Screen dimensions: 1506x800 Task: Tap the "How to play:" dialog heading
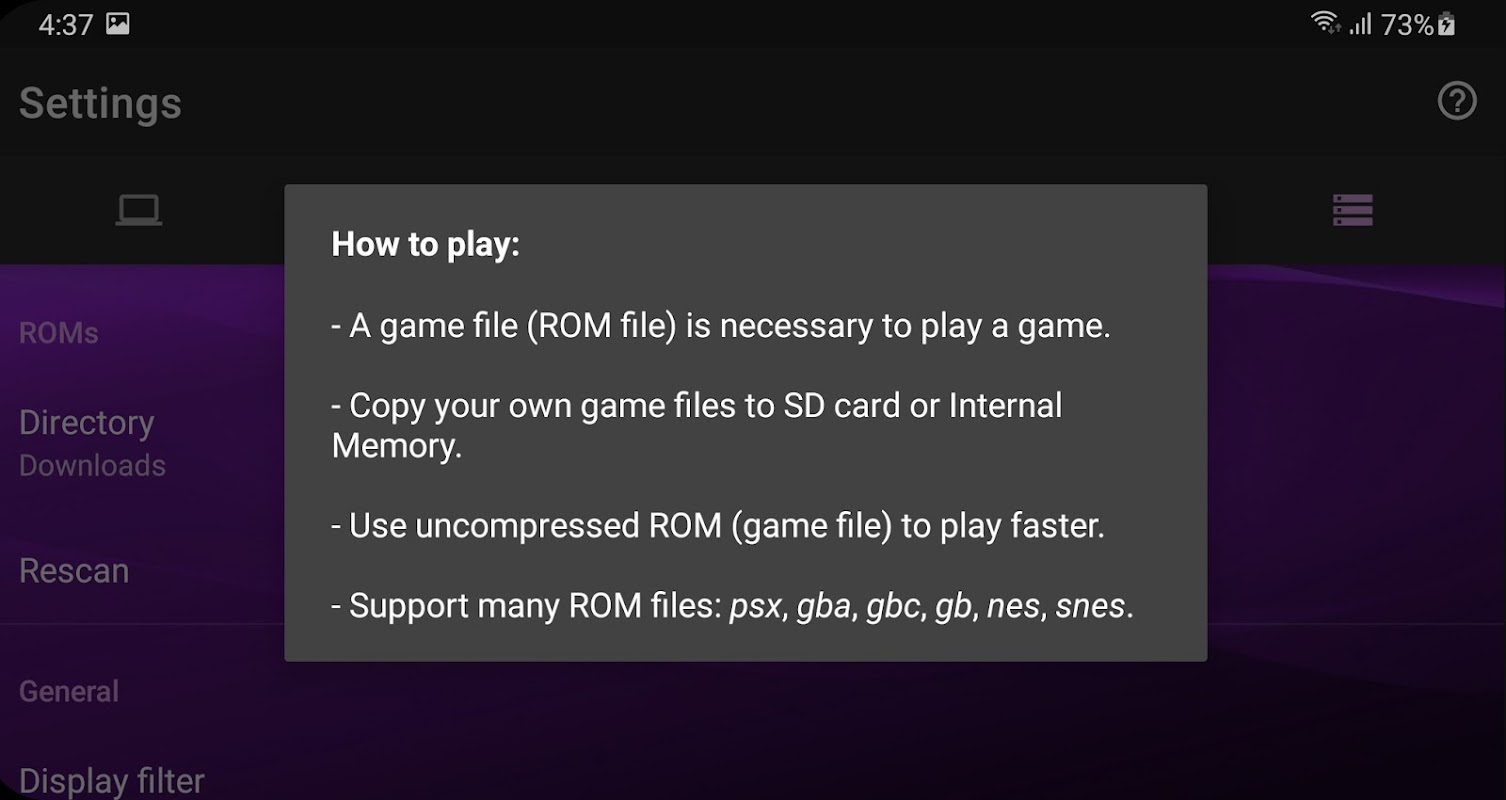(425, 244)
